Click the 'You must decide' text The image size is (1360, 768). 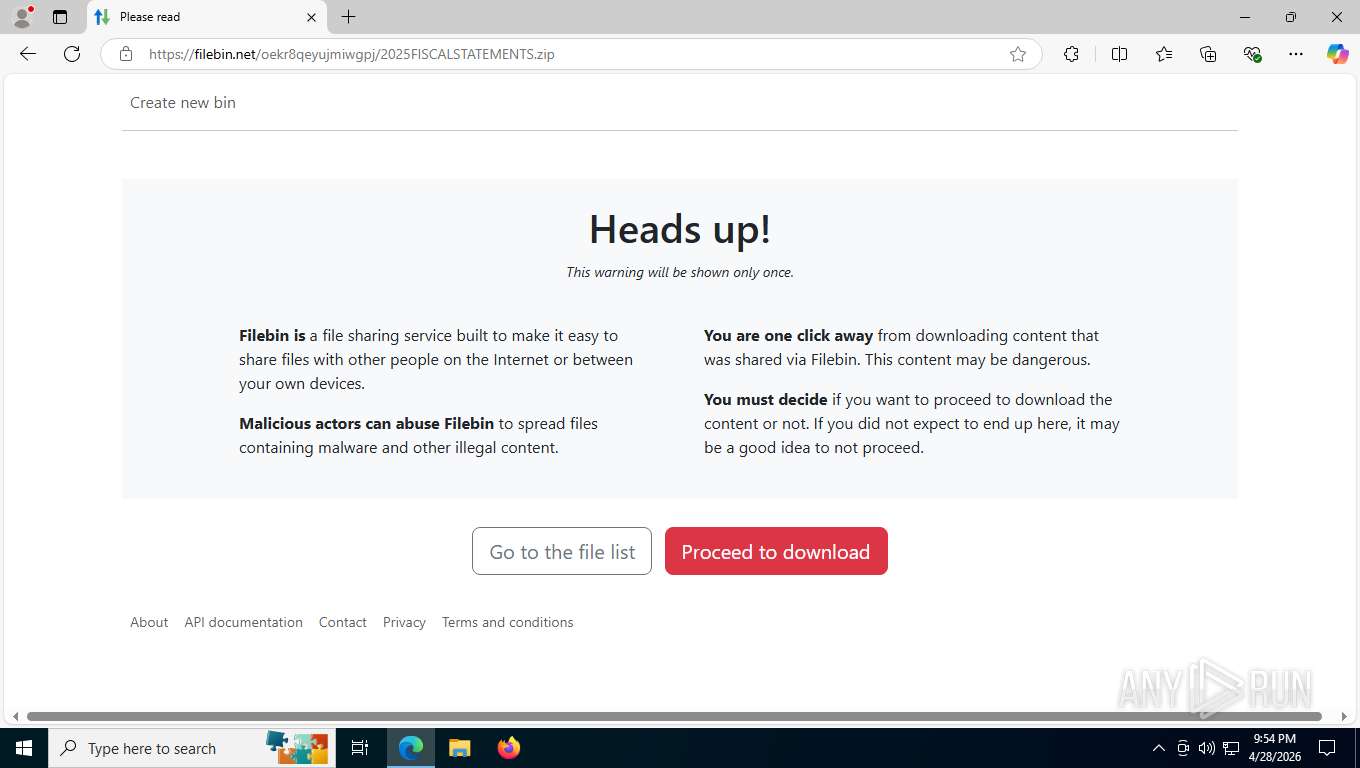click(766, 399)
